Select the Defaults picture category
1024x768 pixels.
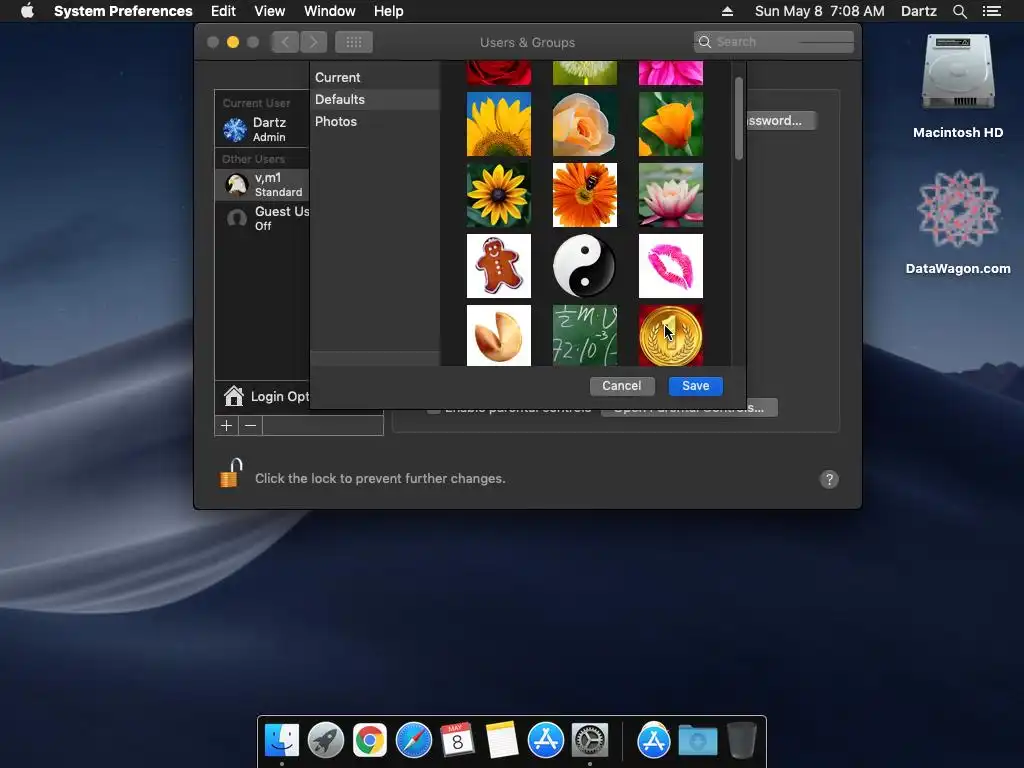click(x=375, y=99)
